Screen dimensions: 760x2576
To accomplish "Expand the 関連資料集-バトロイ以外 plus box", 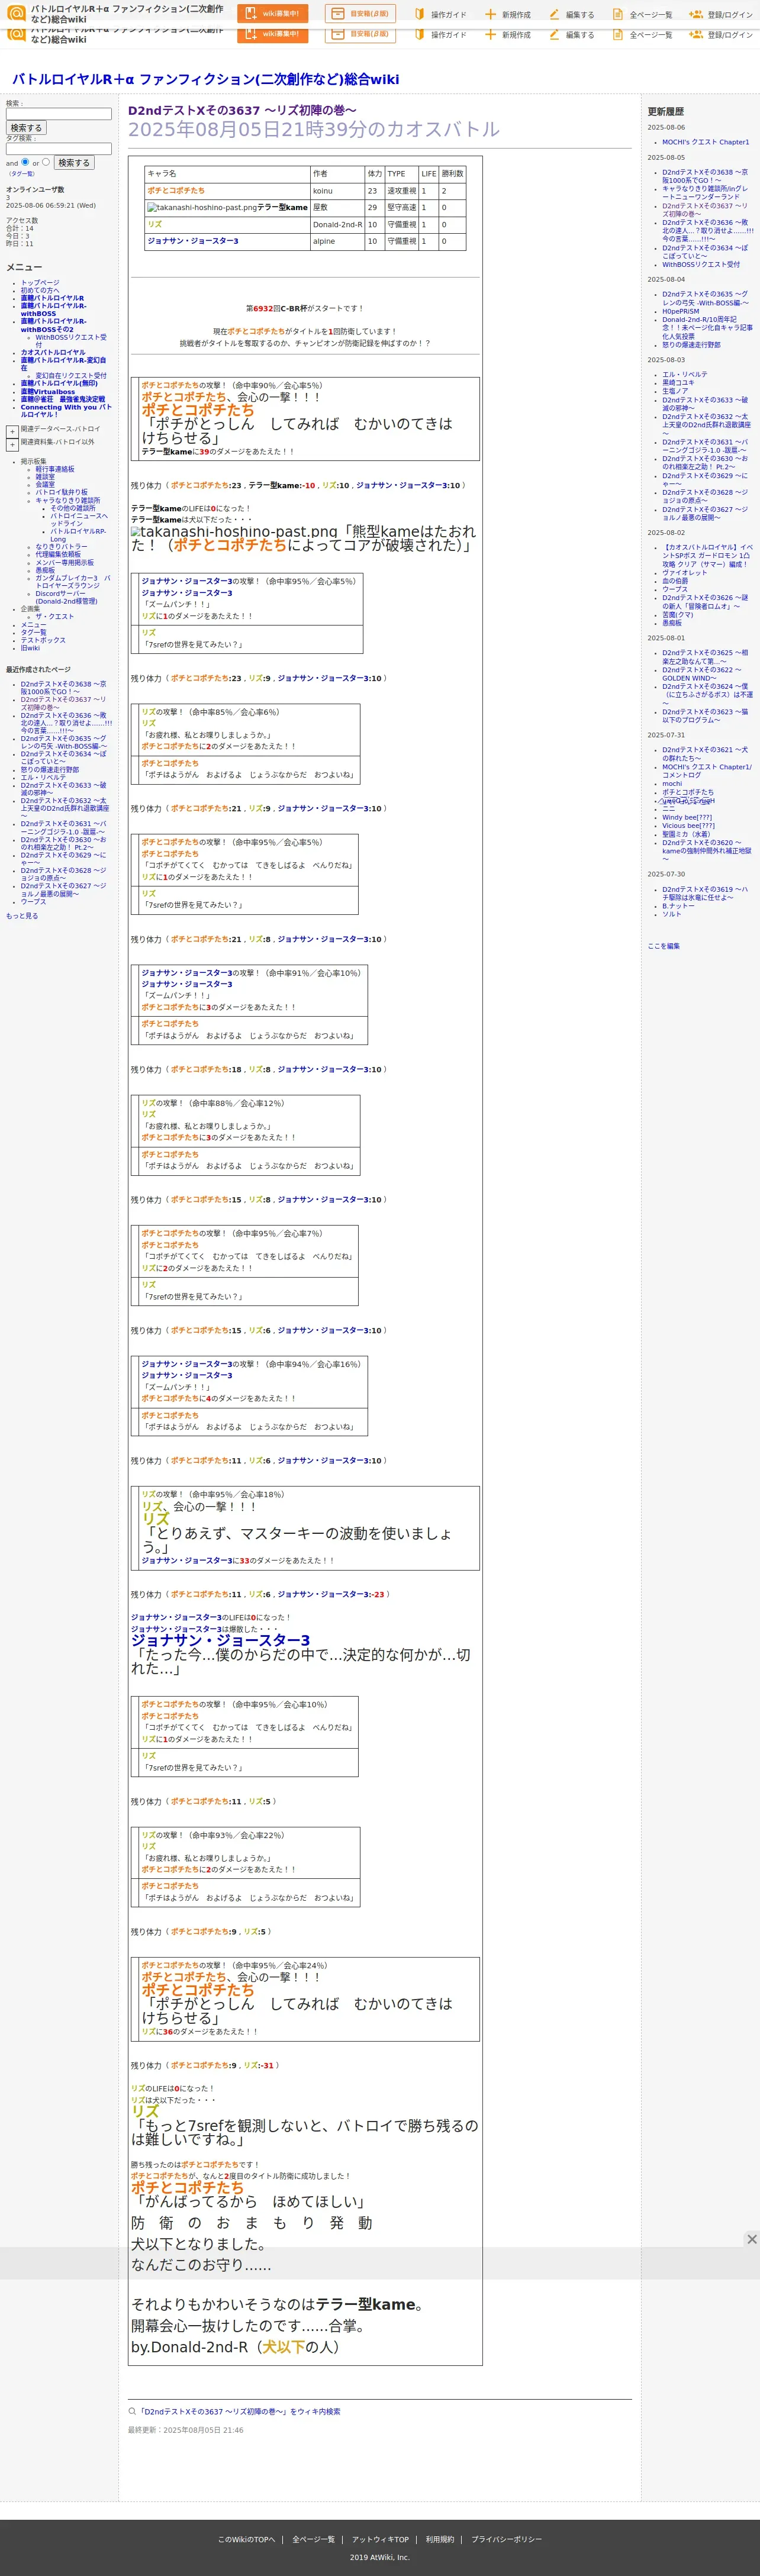I will coord(12,444).
